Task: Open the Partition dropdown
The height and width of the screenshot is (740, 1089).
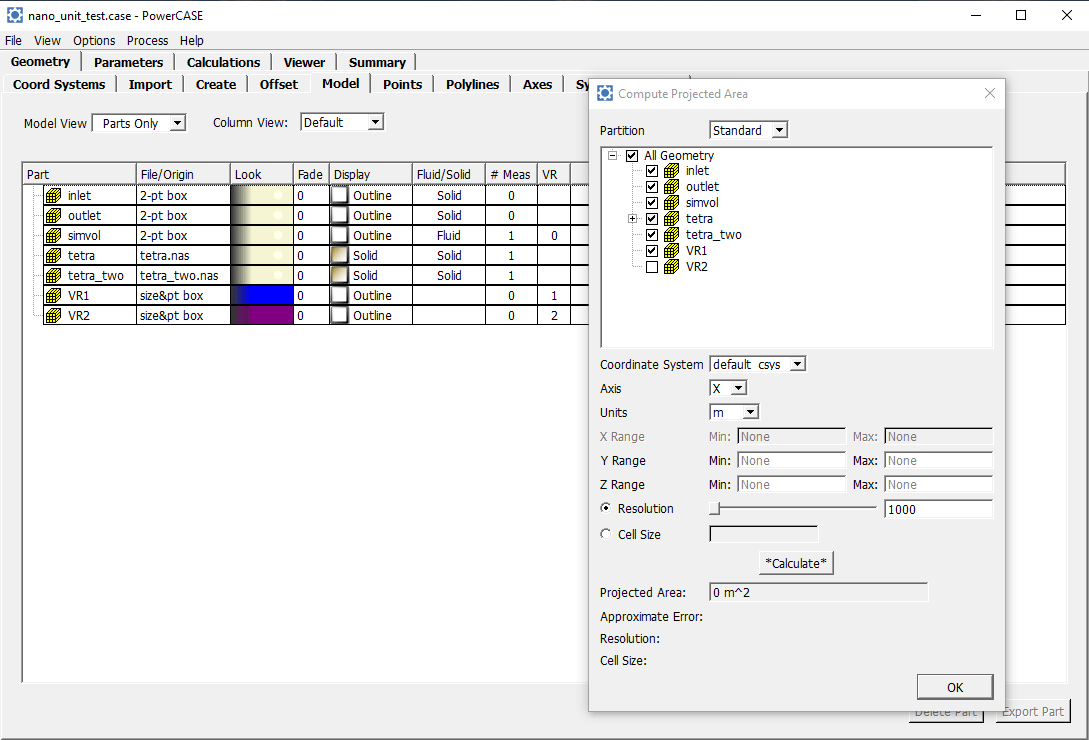Action: pyautogui.click(x=748, y=131)
